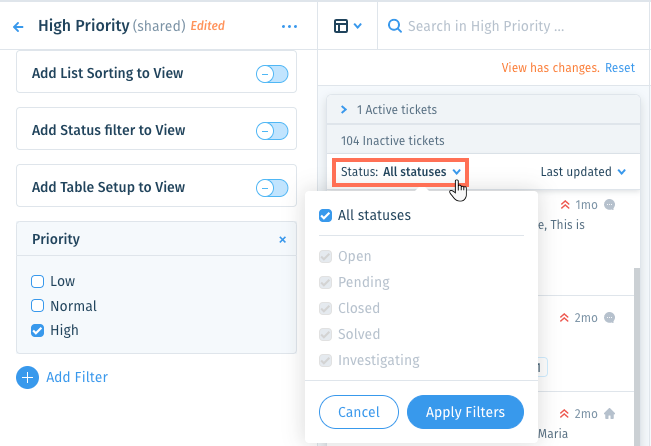651x446 pixels.
Task: Open the Status: All statuses dropdown
Action: [401, 172]
